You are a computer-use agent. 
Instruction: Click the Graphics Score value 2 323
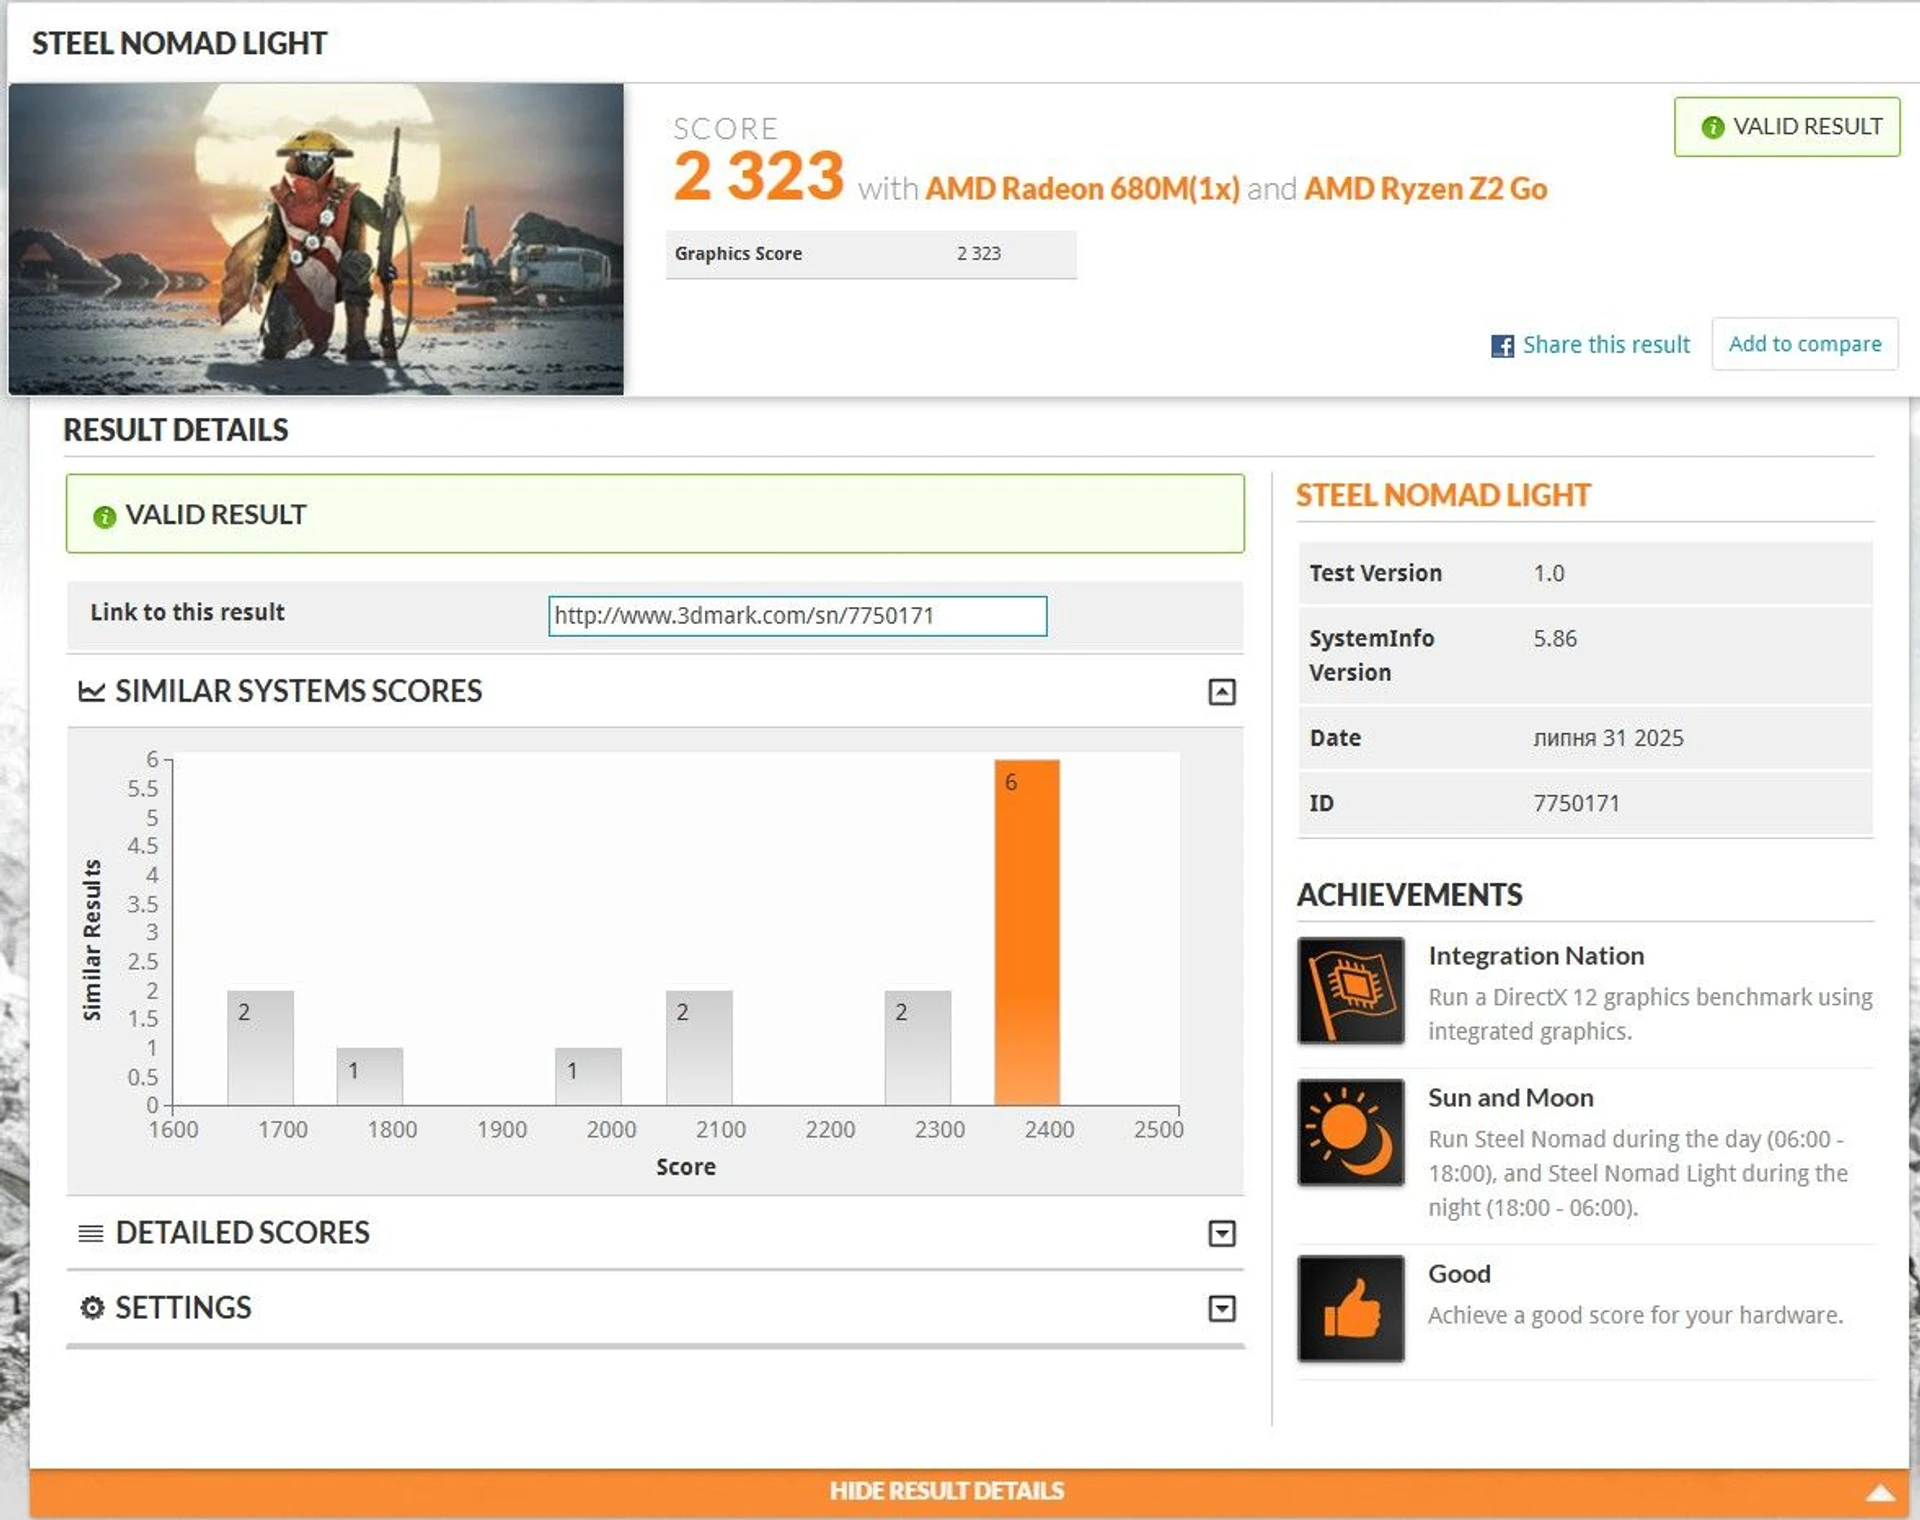[978, 254]
